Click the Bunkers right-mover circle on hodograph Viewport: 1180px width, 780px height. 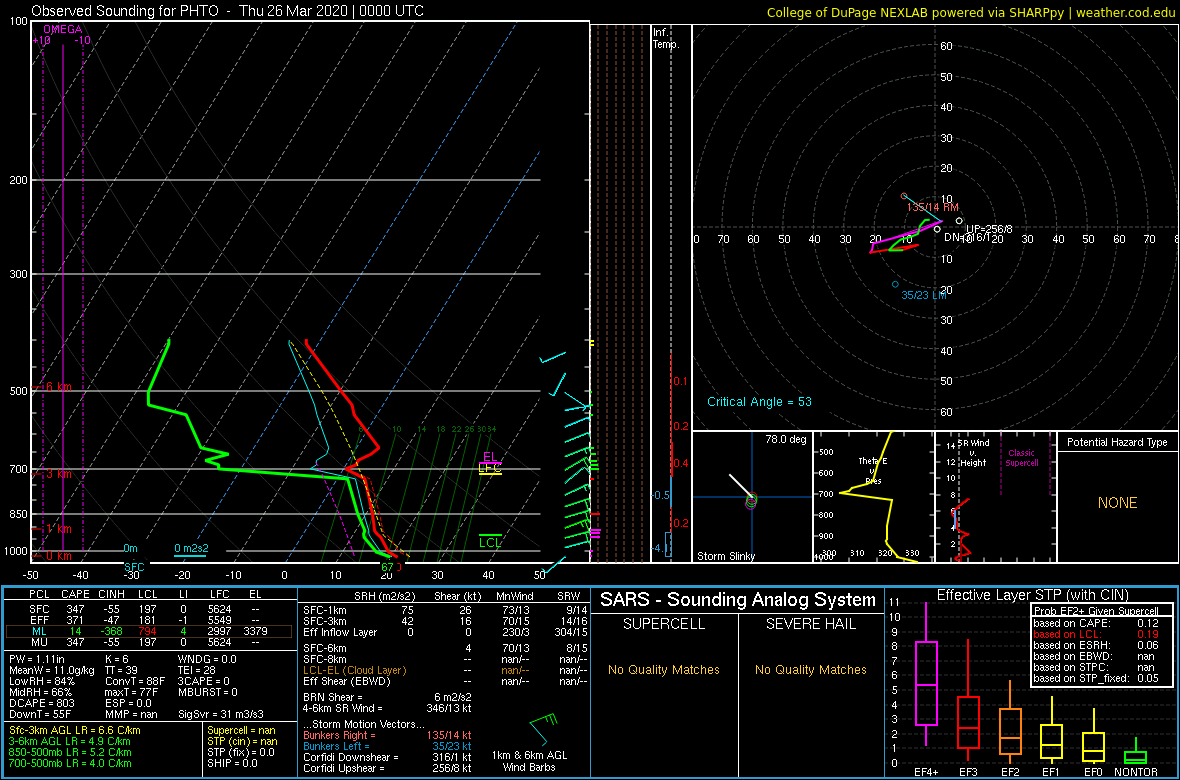(x=904, y=196)
